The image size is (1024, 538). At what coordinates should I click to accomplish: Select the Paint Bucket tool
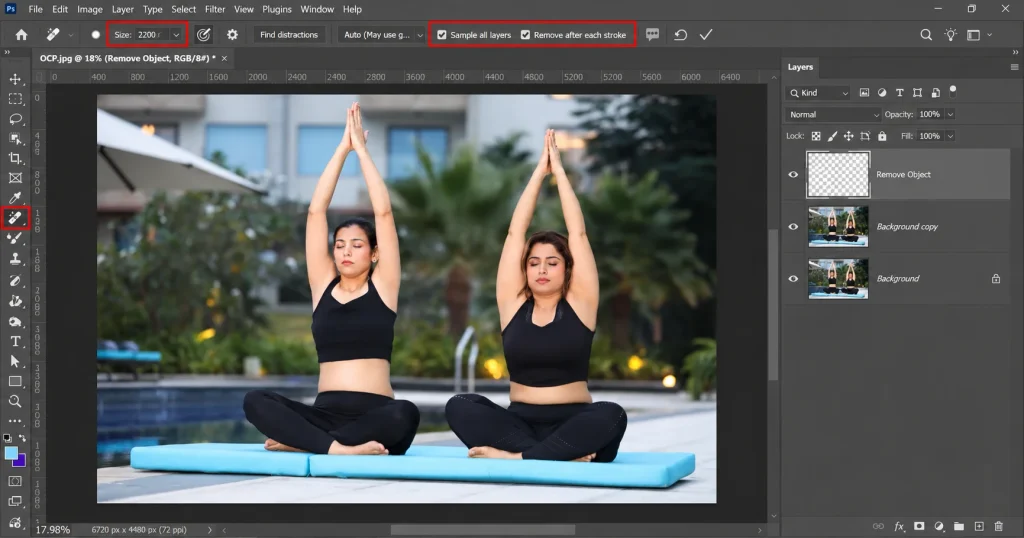[15, 300]
